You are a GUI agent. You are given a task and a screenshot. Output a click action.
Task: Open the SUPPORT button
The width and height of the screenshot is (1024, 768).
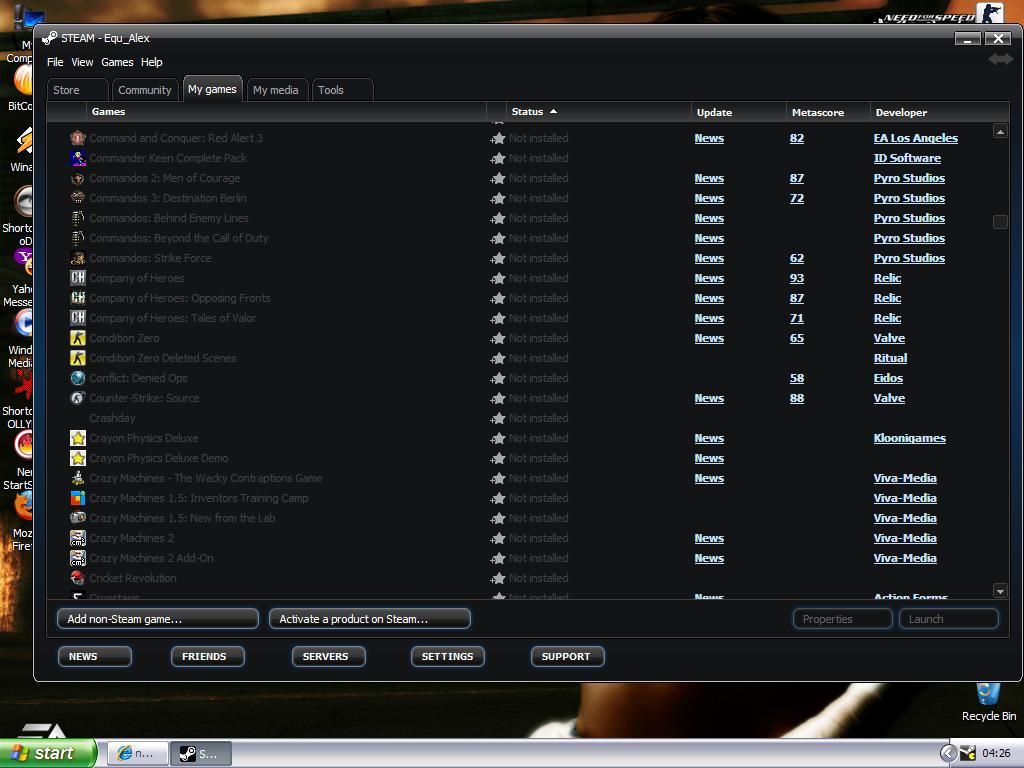click(568, 656)
